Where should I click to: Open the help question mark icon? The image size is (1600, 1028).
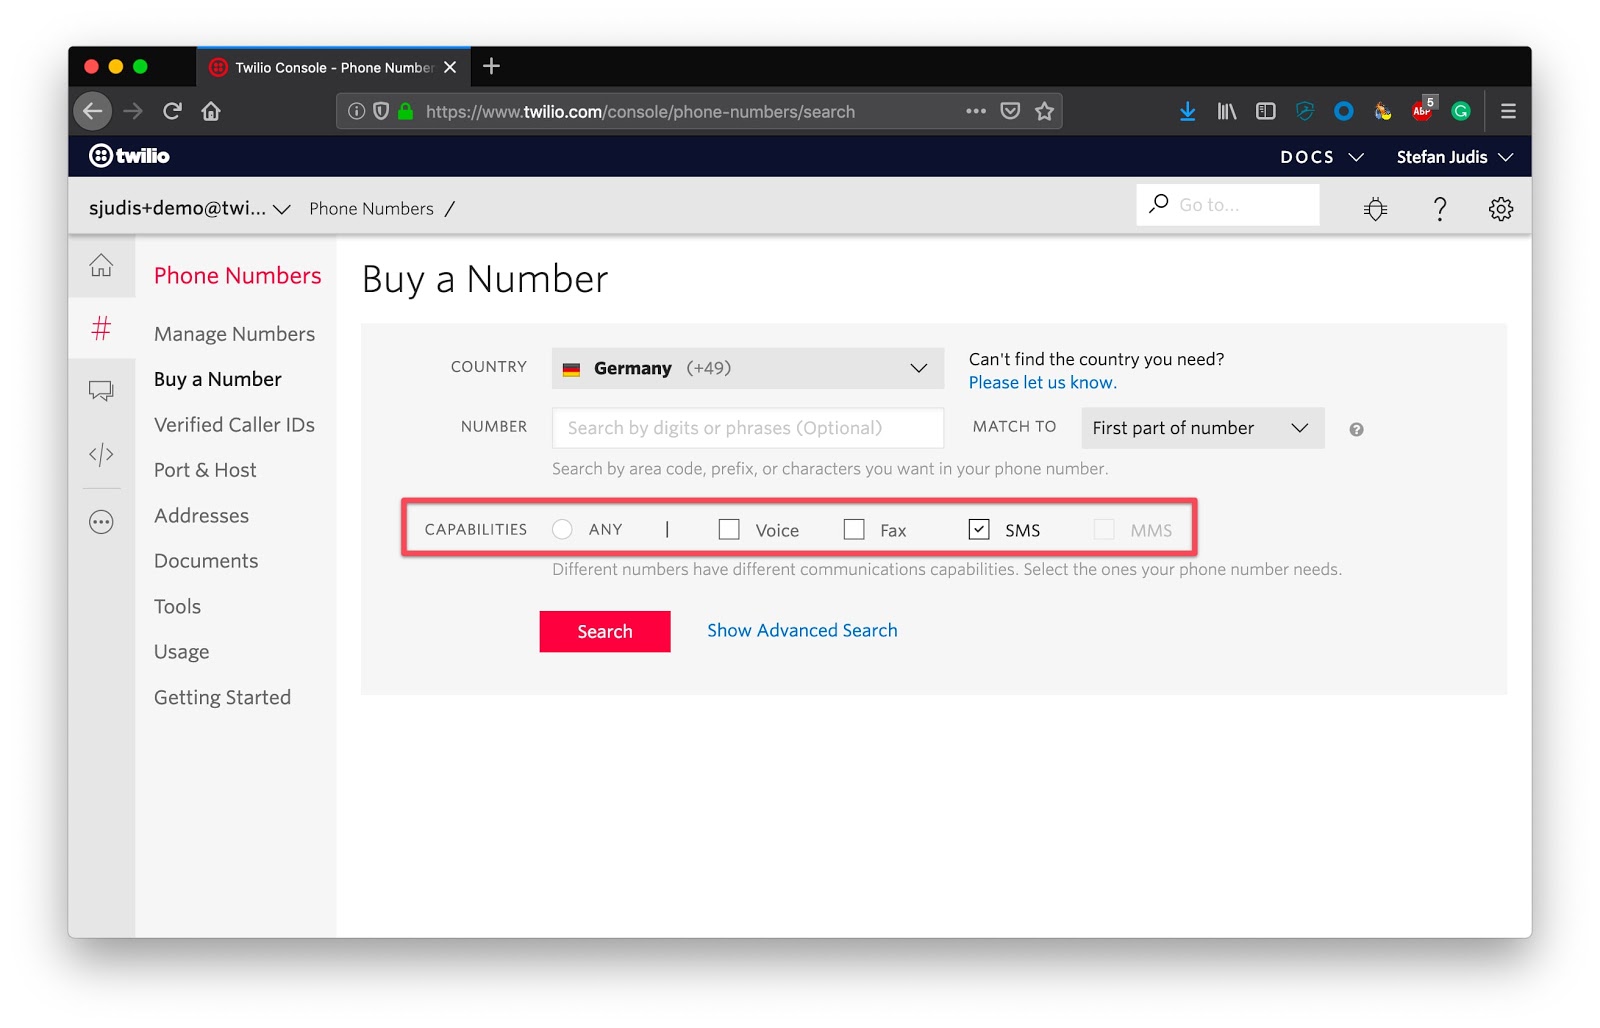point(1440,209)
